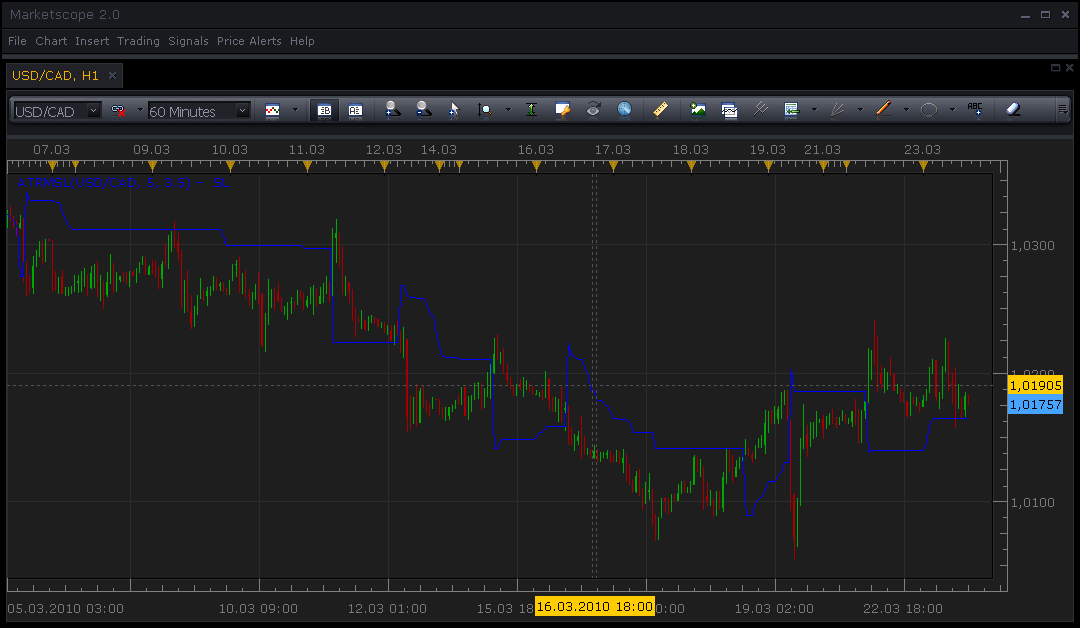Zoom in with the magnifier plus icon

coord(392,109)
